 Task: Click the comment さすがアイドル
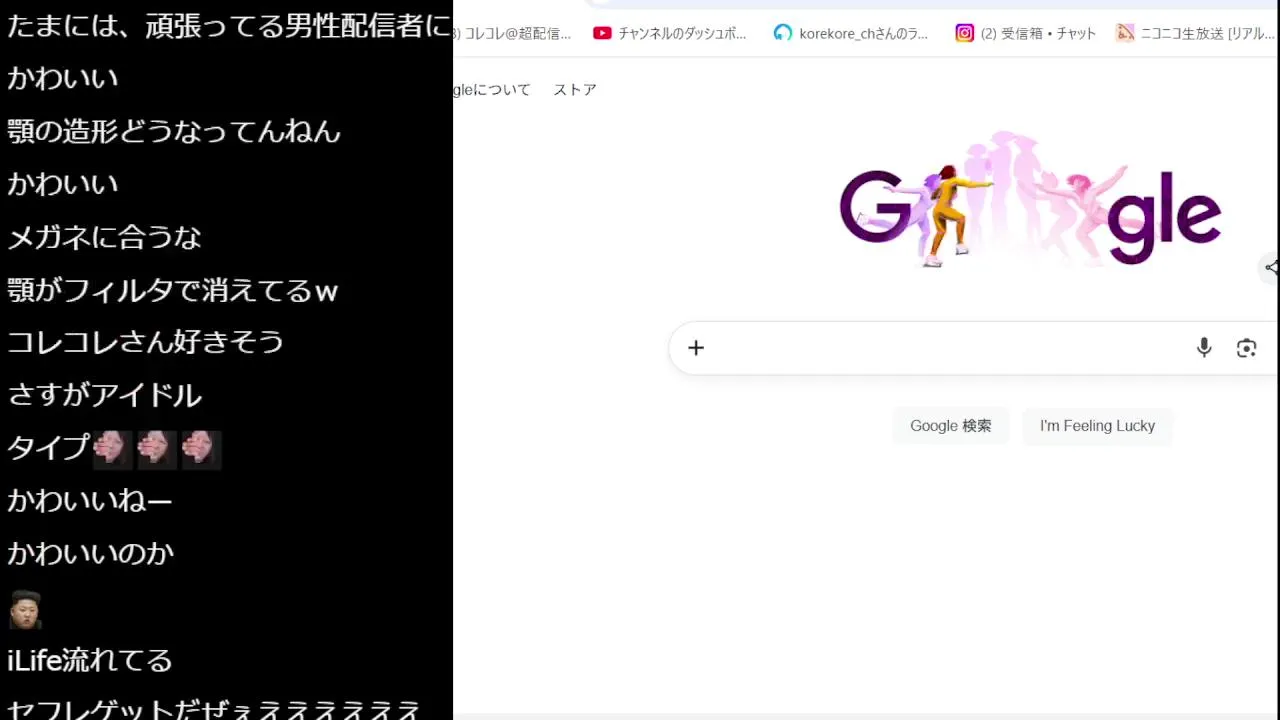tap(105, 395)
